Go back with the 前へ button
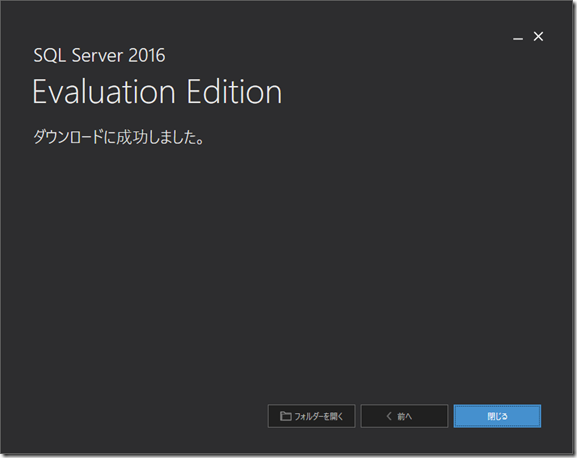The height and width of the screenshot is (458, 577). click(404, 416)
